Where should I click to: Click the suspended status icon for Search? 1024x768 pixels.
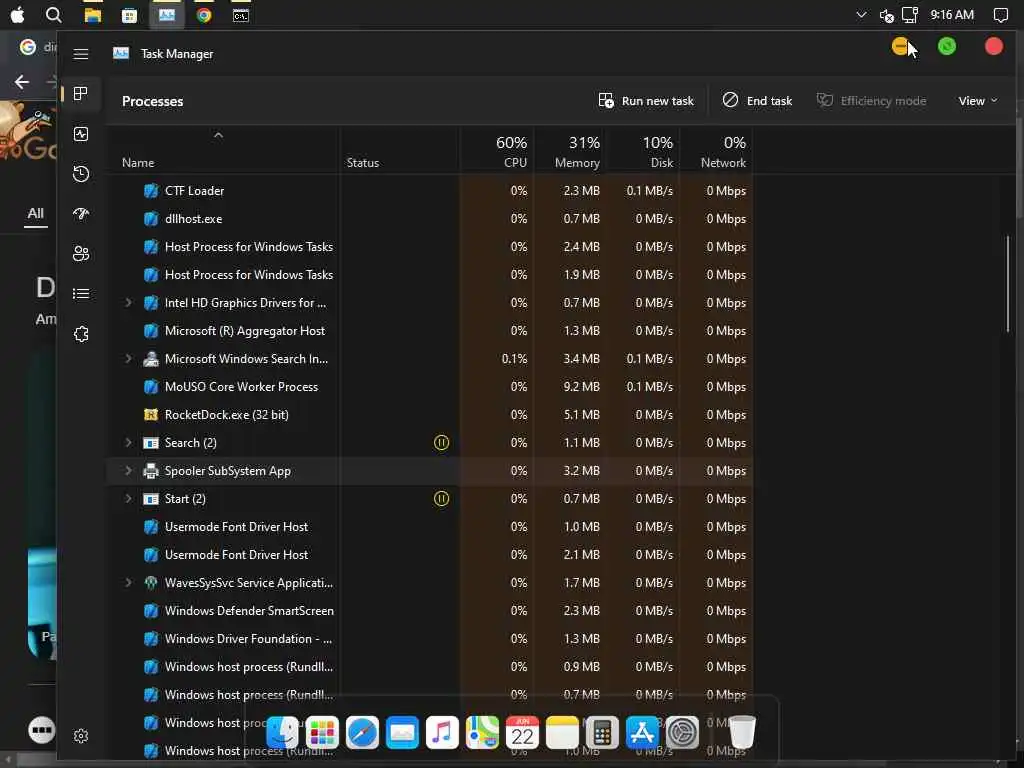pos(441,443)
